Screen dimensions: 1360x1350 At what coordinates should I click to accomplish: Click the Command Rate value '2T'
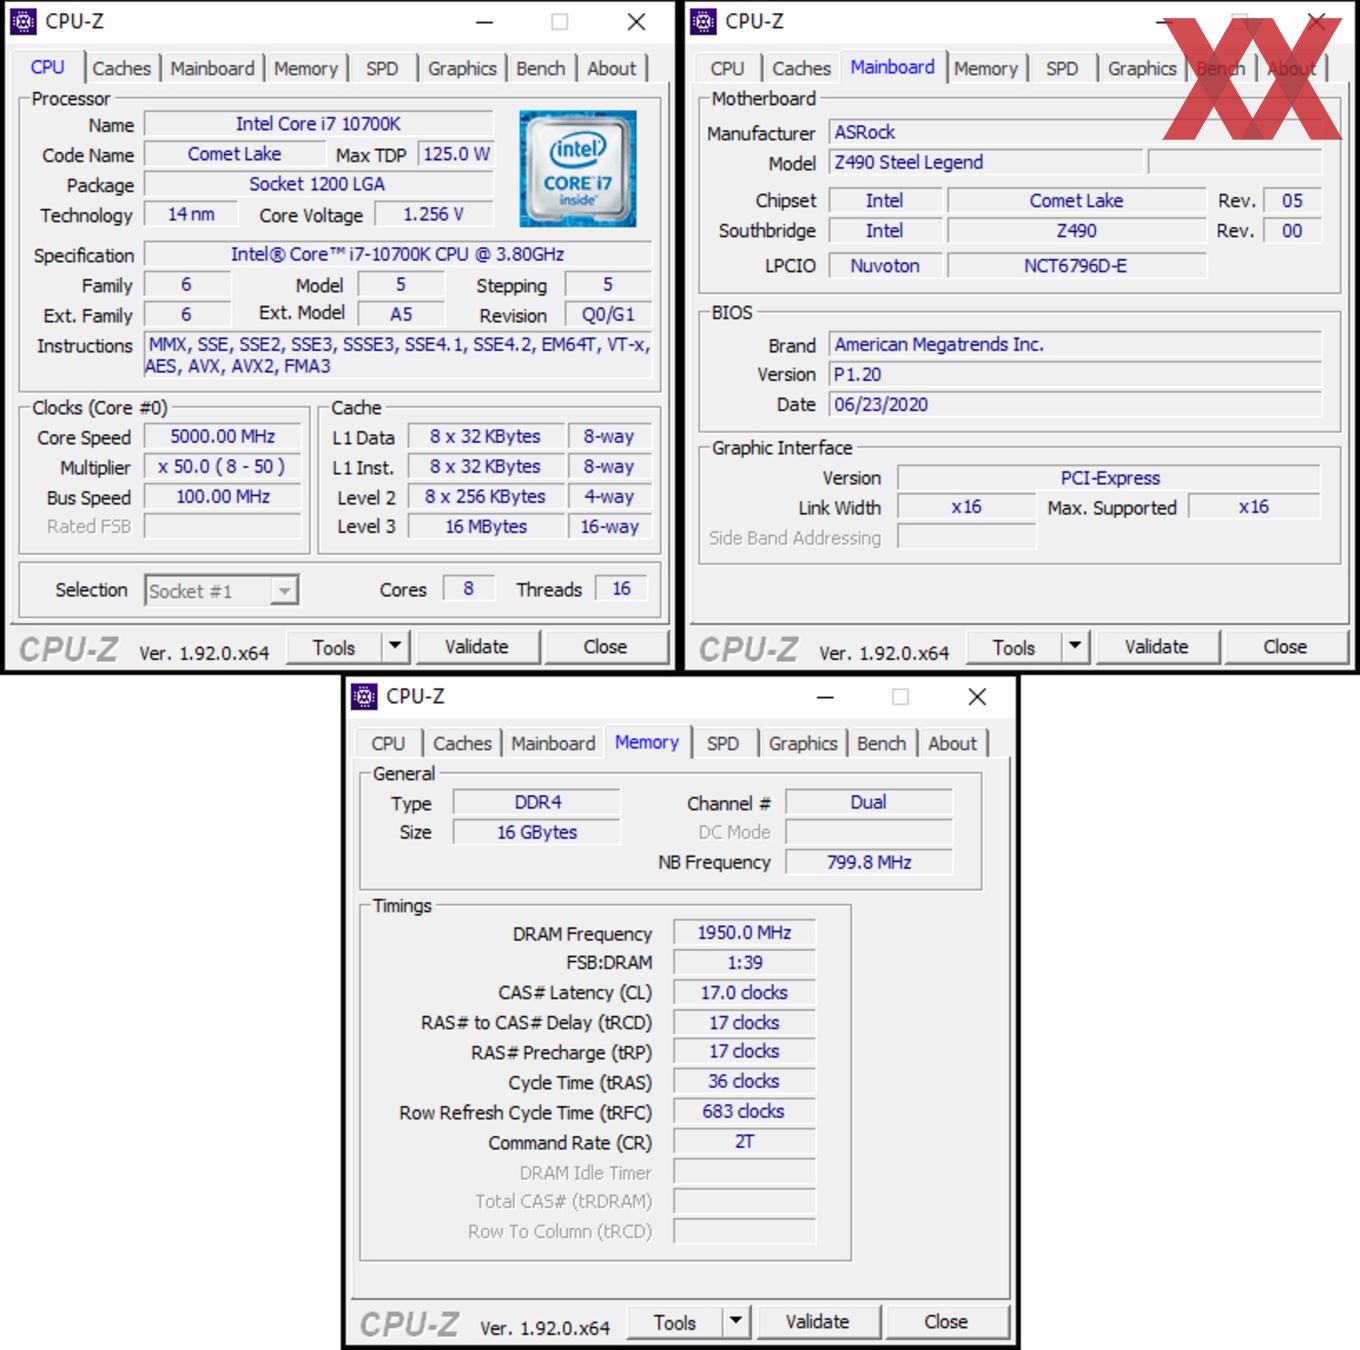(x=745, y=1141)
